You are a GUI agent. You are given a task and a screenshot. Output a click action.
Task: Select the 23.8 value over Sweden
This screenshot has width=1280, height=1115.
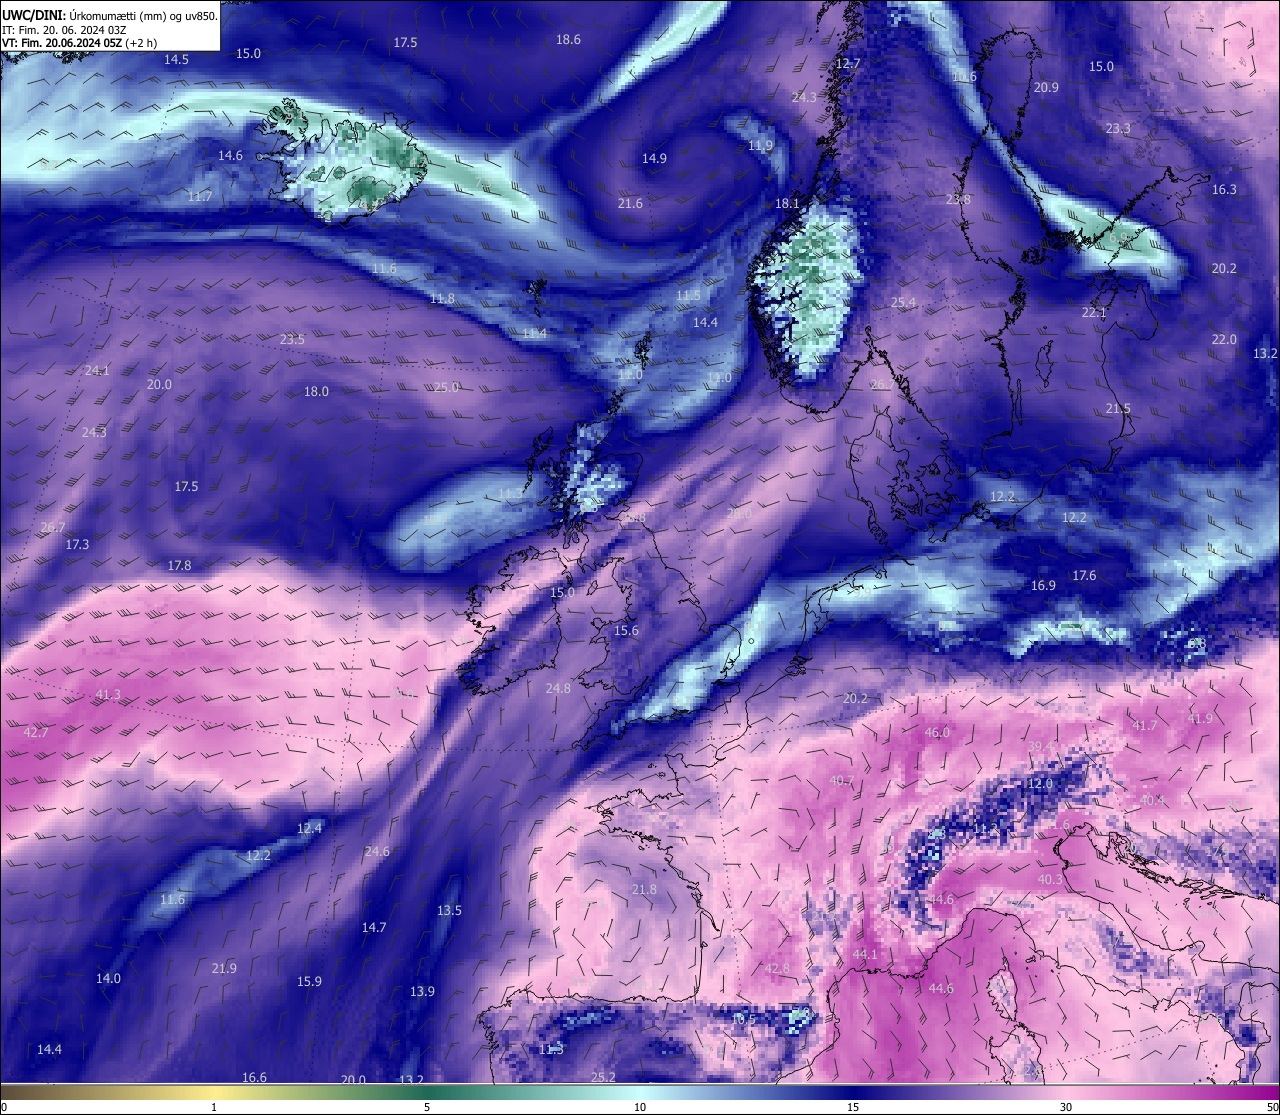click(958, 200)
